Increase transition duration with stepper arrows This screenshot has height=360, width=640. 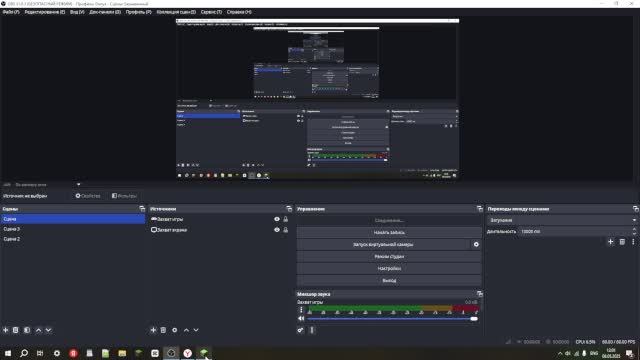634,229
